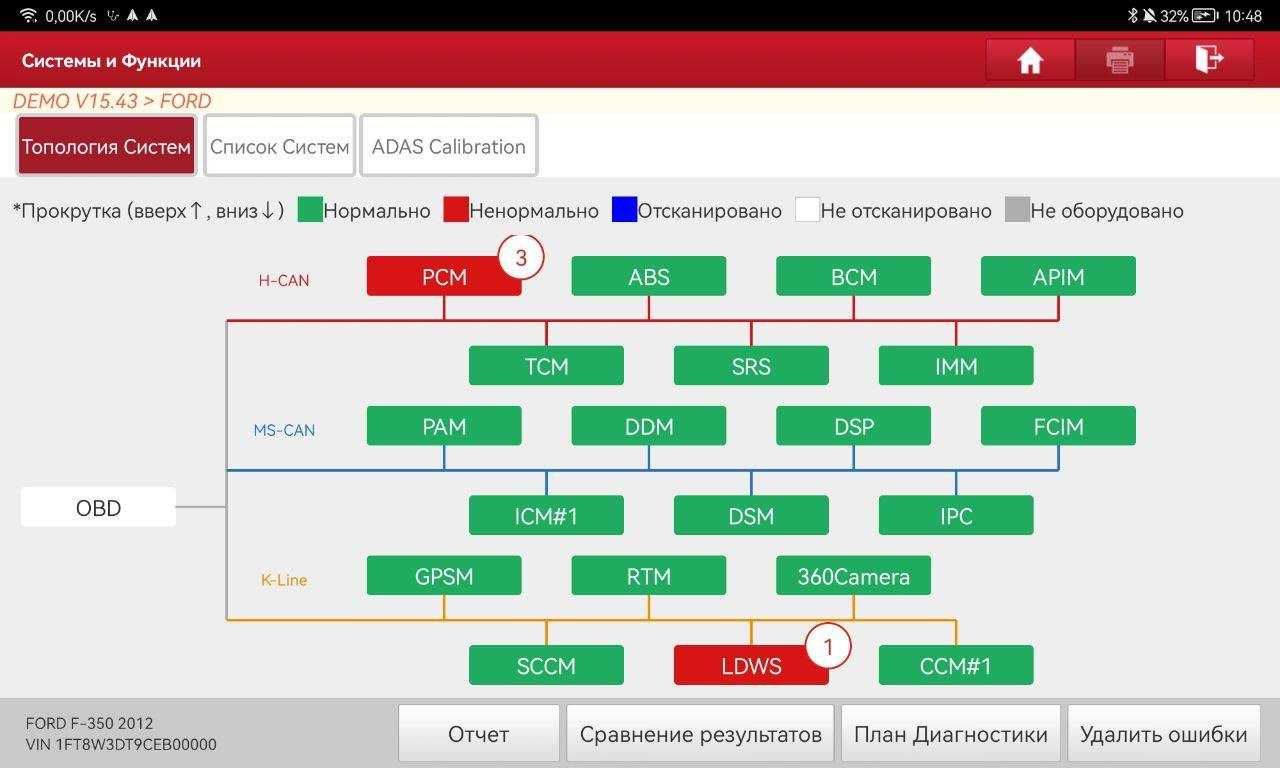Select the BCM module node
This screenshot has height=768, width=1280.
(x=854, y=277)
